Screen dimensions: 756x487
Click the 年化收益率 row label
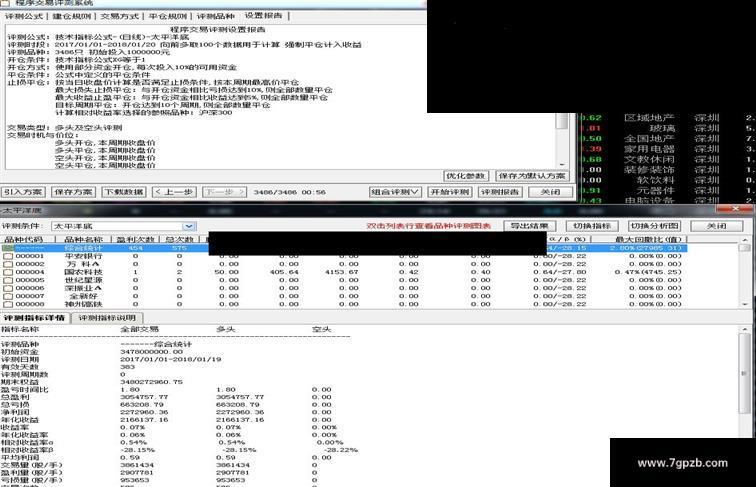(x=25, y=435)
